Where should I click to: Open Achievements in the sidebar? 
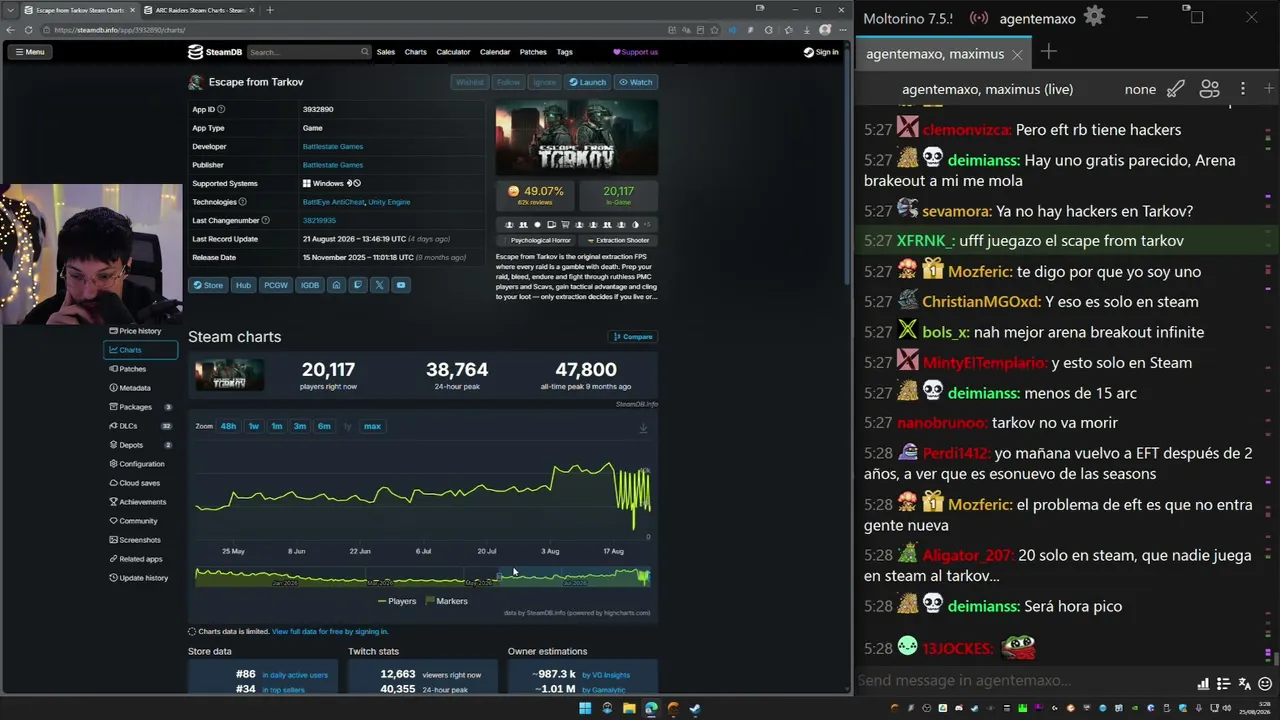click(140, 502)
